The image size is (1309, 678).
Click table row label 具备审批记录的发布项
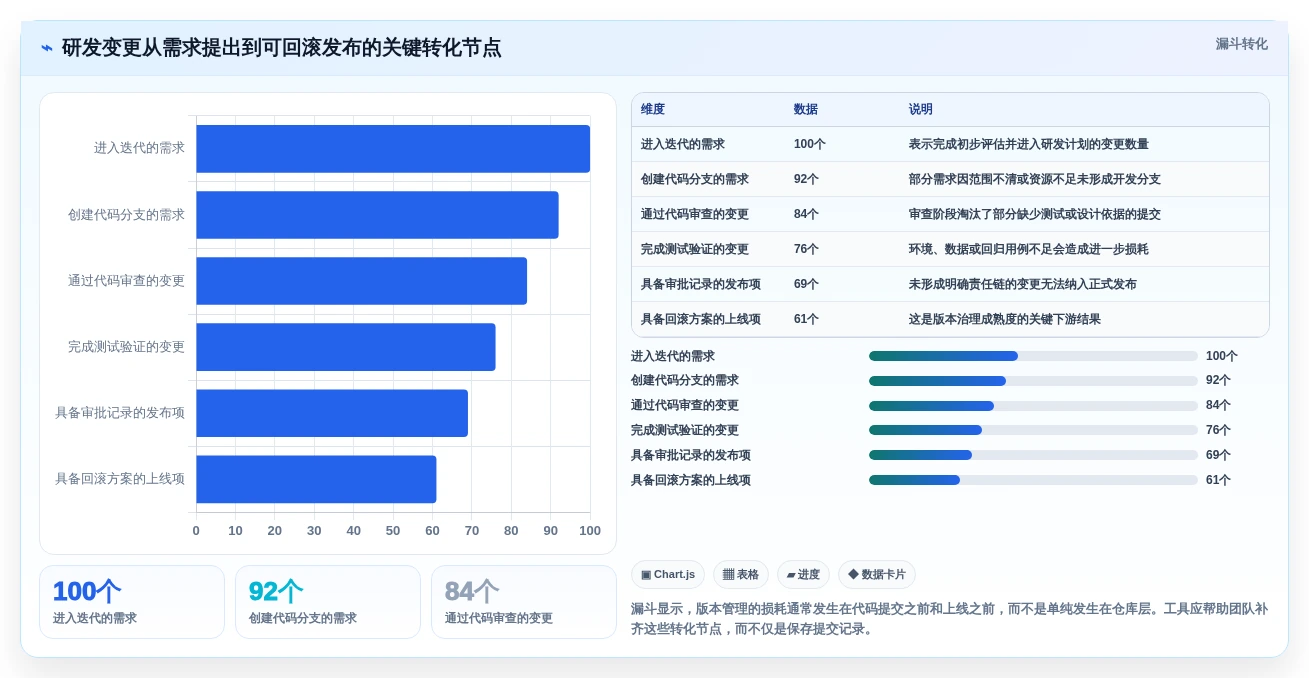pos(701,284)
